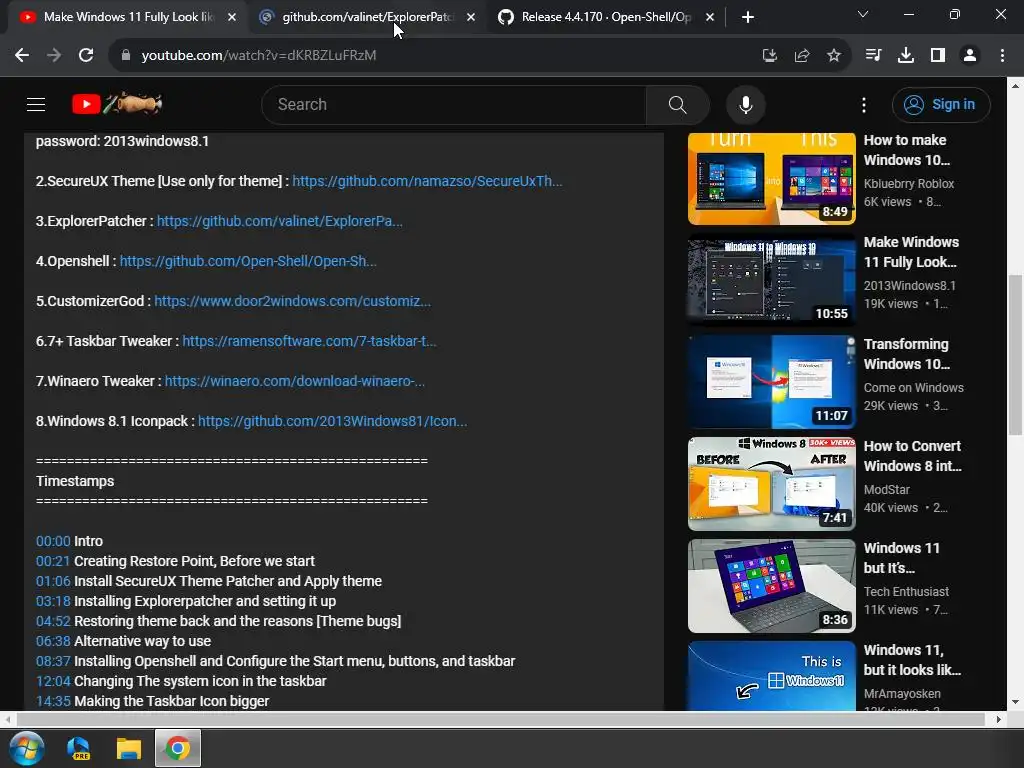Jump to 12:04 system icon timestamp
Viewport: 1024px width, 768px height.
53,681
